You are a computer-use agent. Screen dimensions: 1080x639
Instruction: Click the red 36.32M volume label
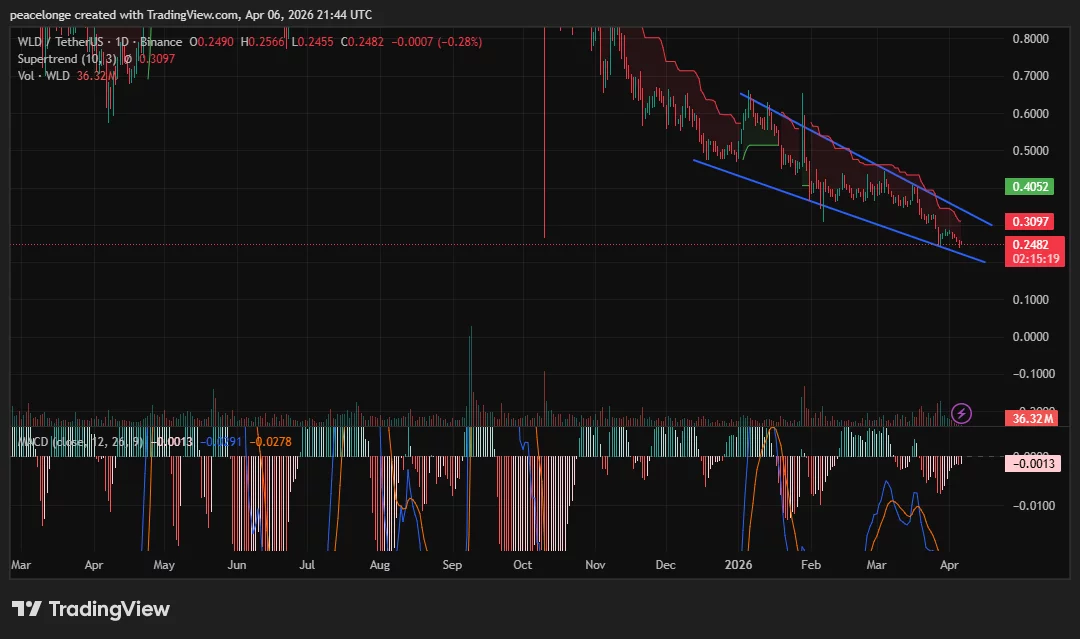pyautogui.click(x=1035, y=416)
